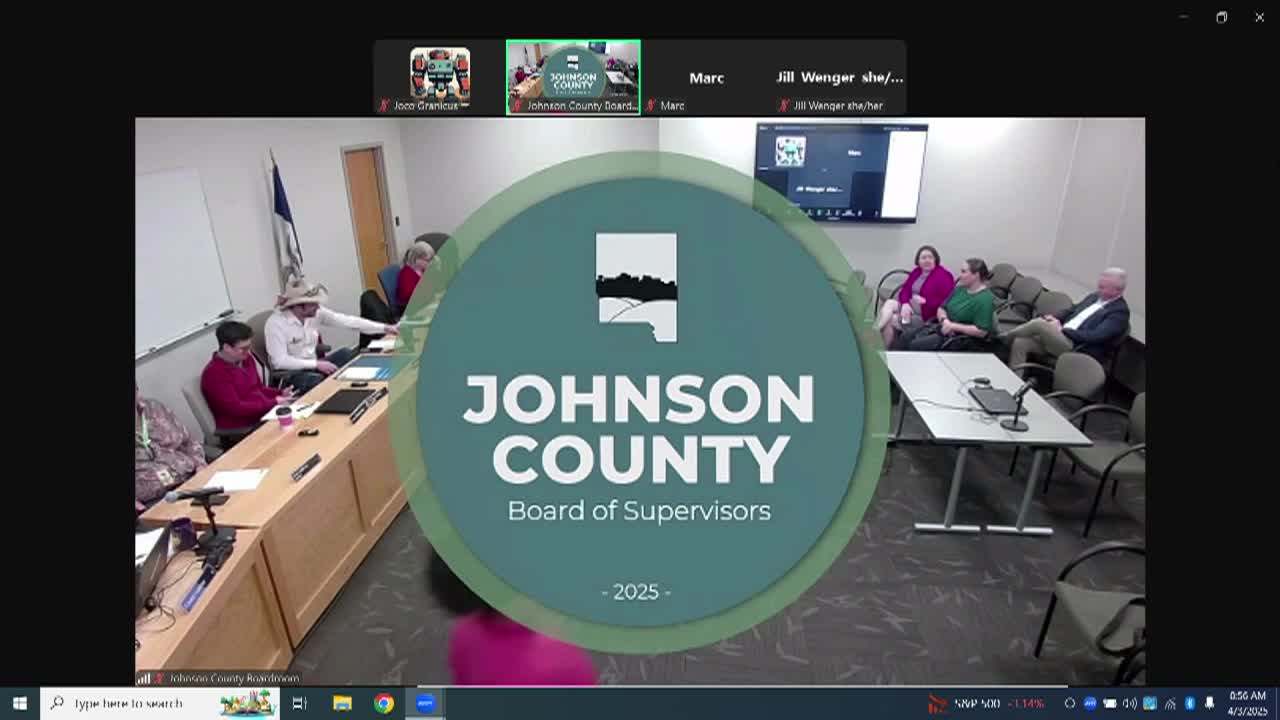Click the search box landscape illustration
1280x720 pixels.
click(246, 703)
